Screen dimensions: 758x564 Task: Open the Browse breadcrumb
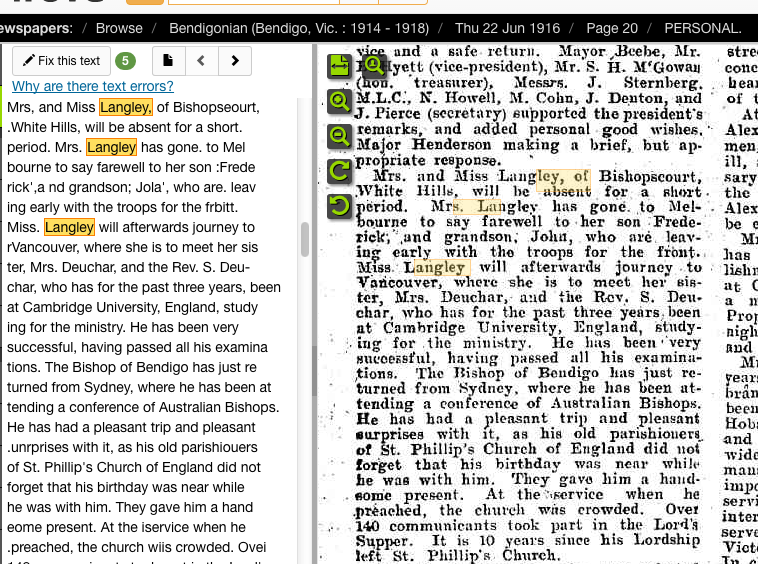[119, 29]
